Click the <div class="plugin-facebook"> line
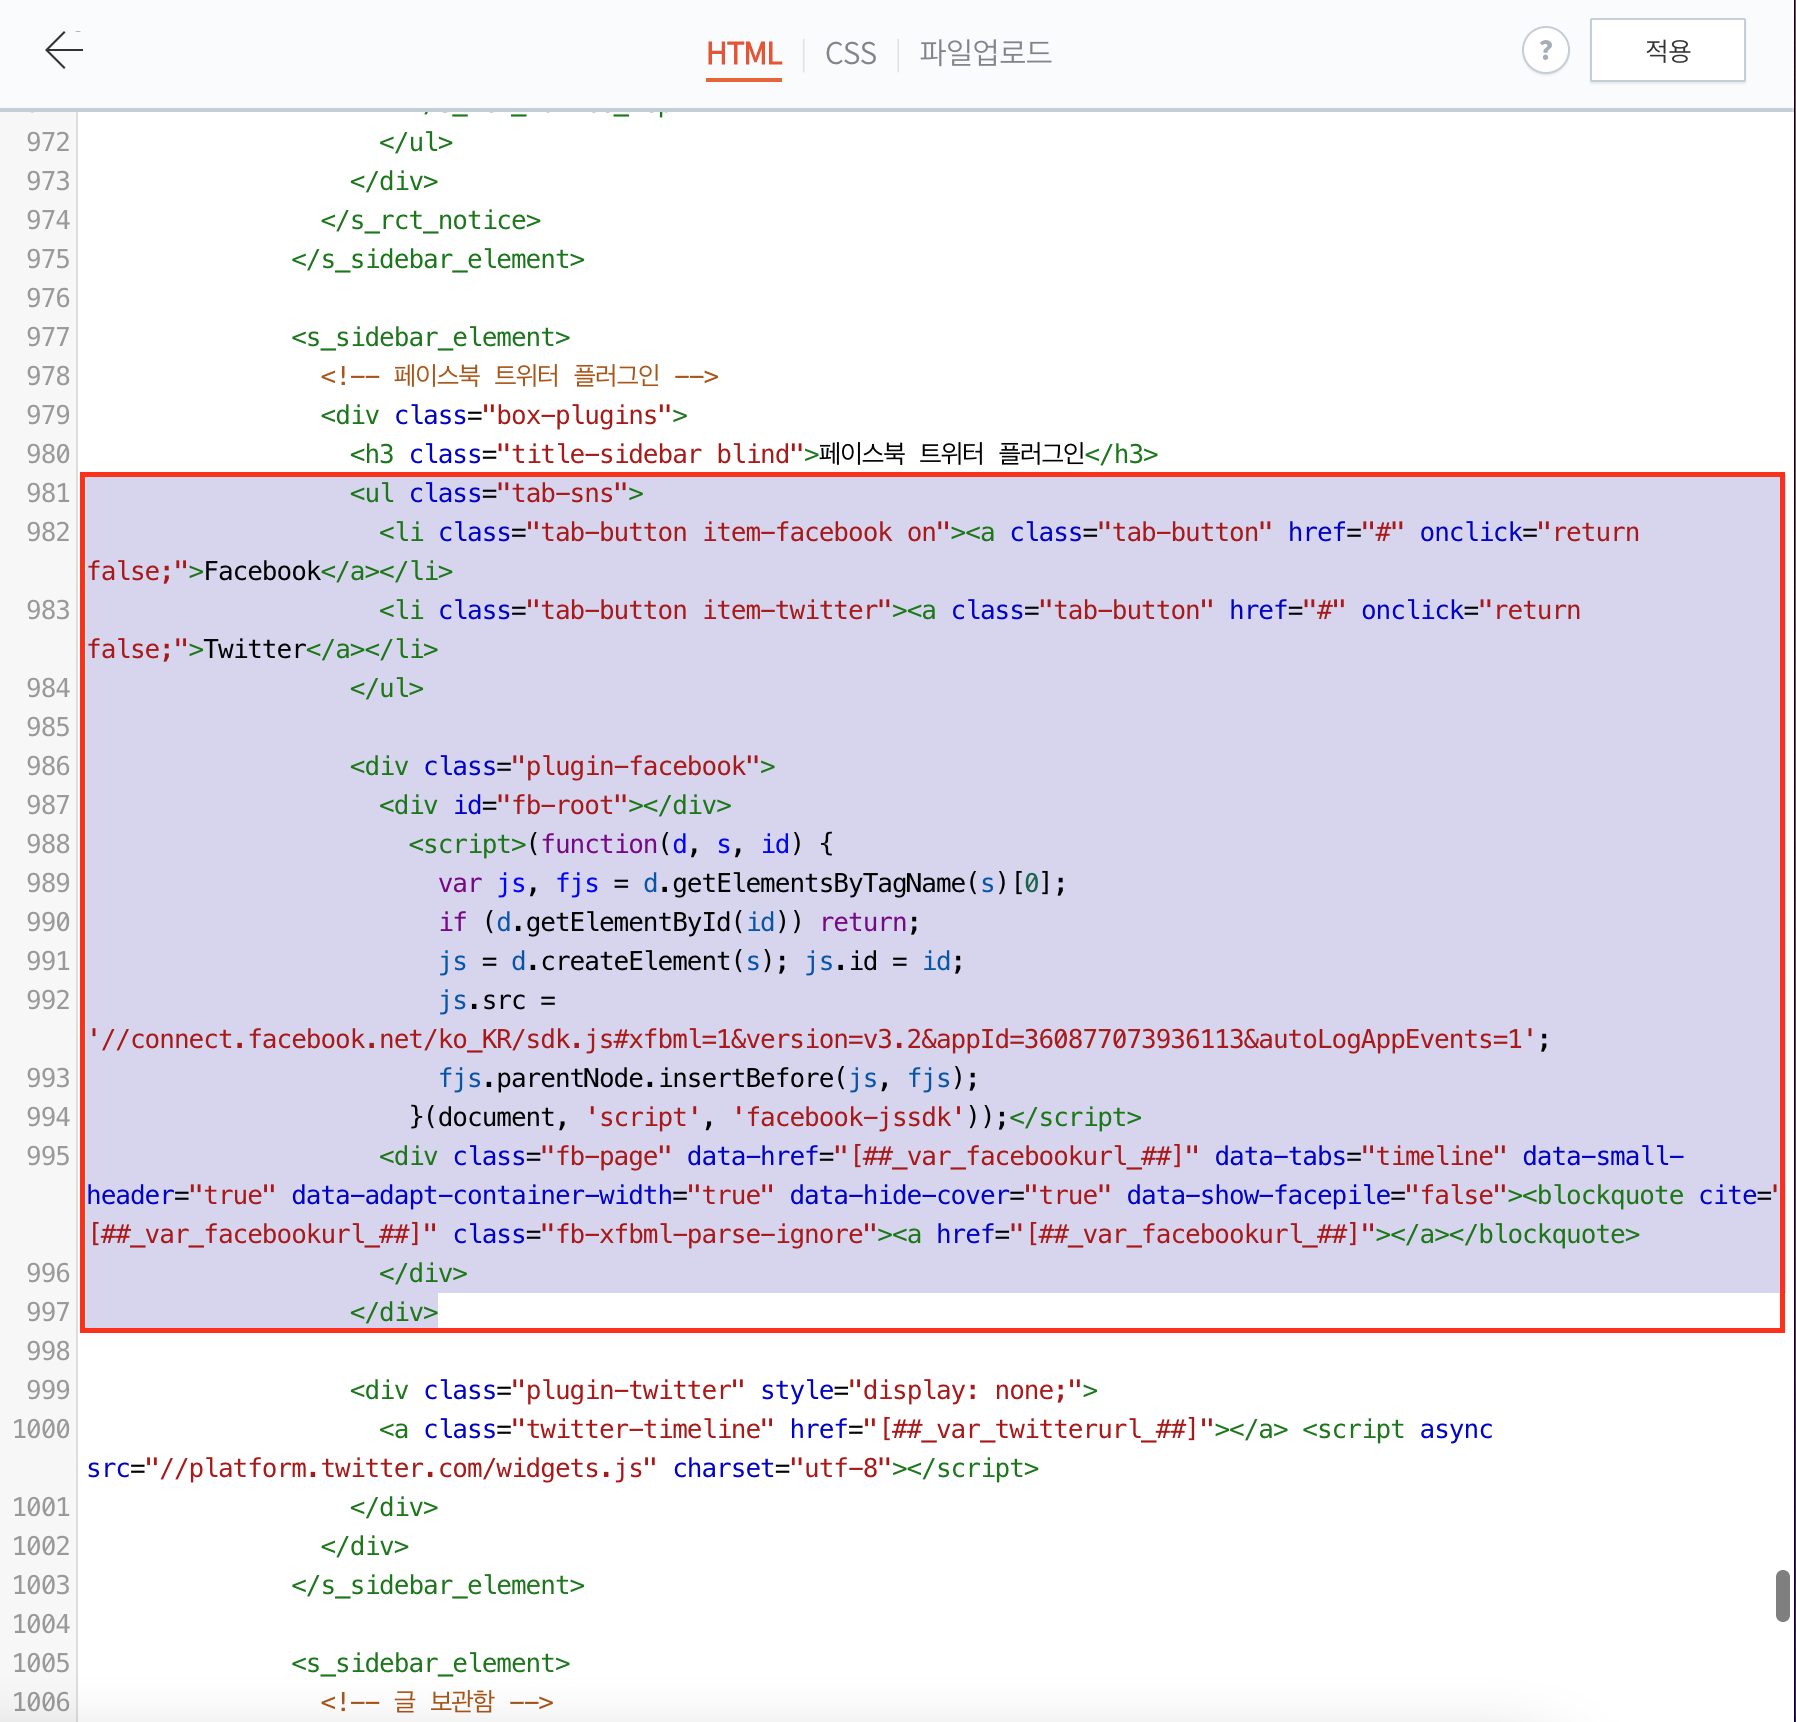Image resolution: width=1796 pixels, height=1722 pixels. (562, 766)
